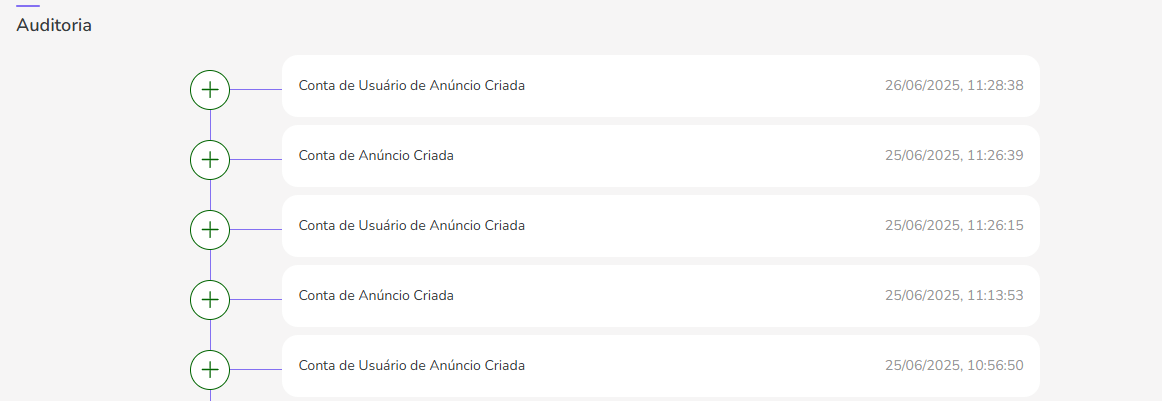Open the 'Conta de Usuário de Anúncio Criada' title at 11:26:15
Image resolution: width=1162 pixels, height=401 pixels.
(x=411, y=226)
